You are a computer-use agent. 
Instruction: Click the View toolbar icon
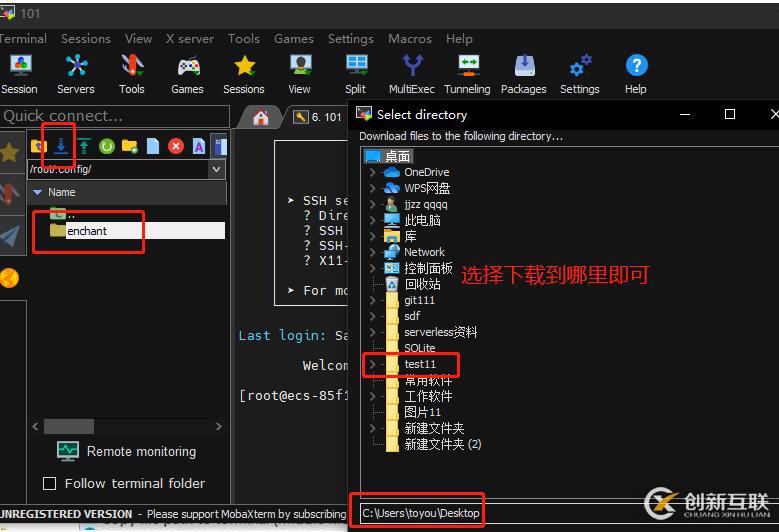pos(300,75)
